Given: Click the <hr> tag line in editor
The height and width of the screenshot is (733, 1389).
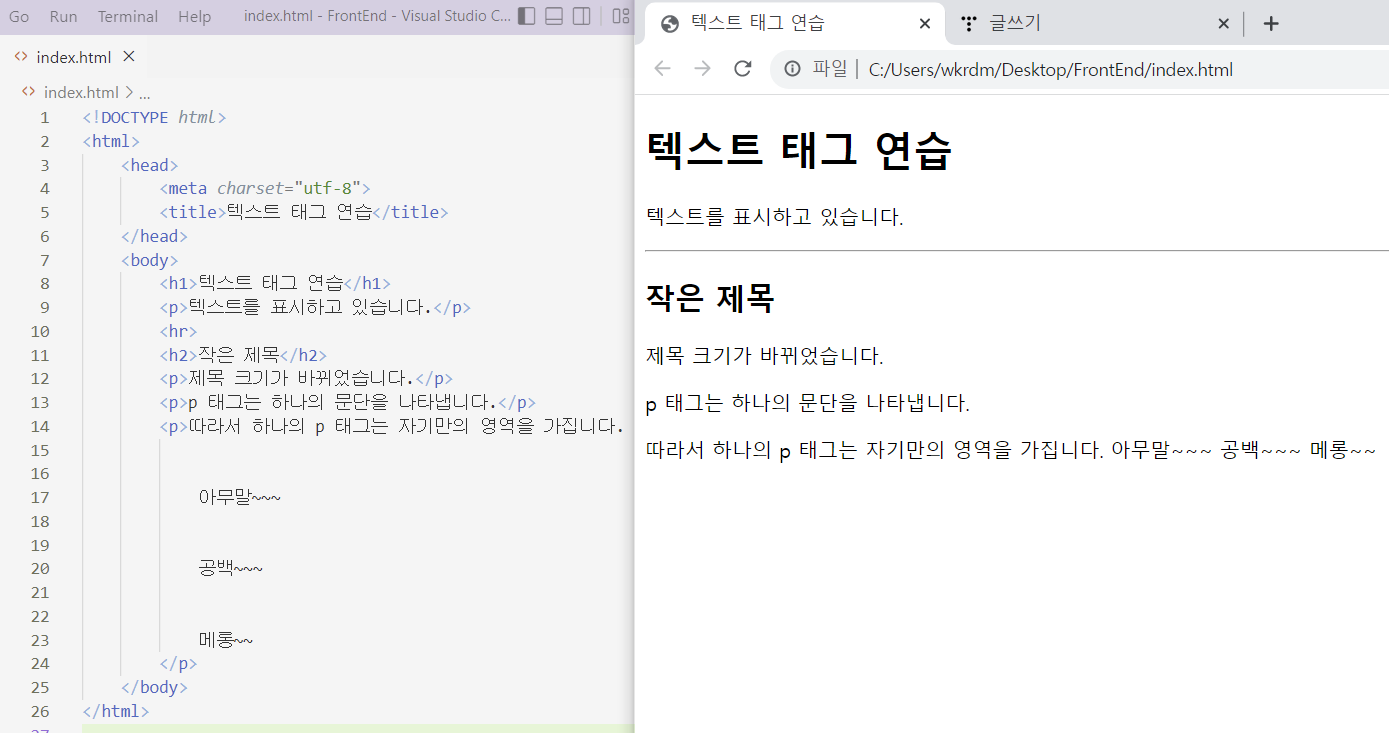Looking at the screenshot, I should click(178, 331).
